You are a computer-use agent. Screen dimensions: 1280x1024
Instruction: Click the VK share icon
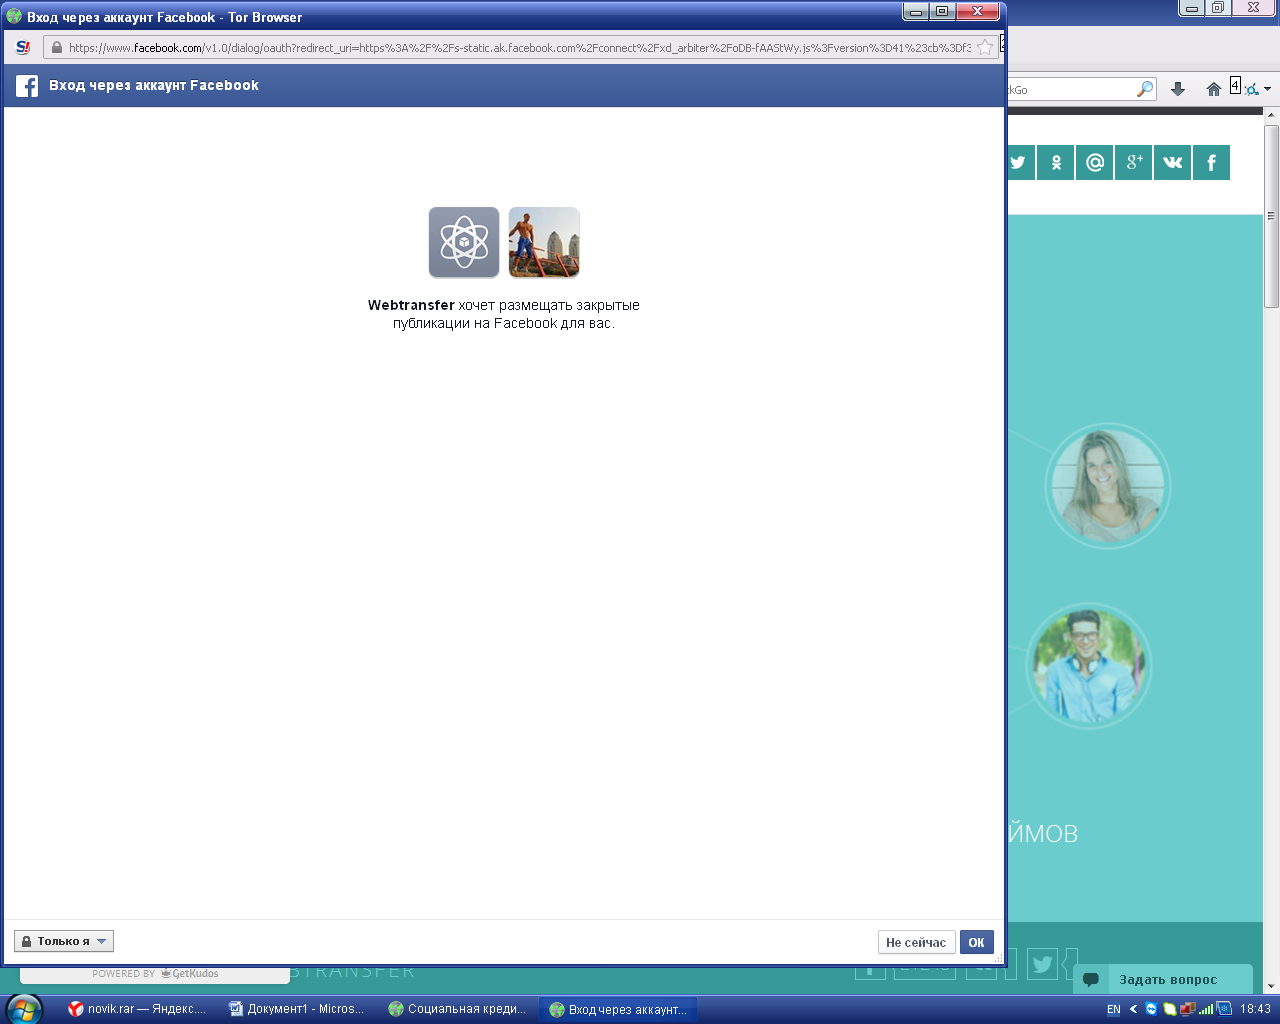click(1172, 162)
